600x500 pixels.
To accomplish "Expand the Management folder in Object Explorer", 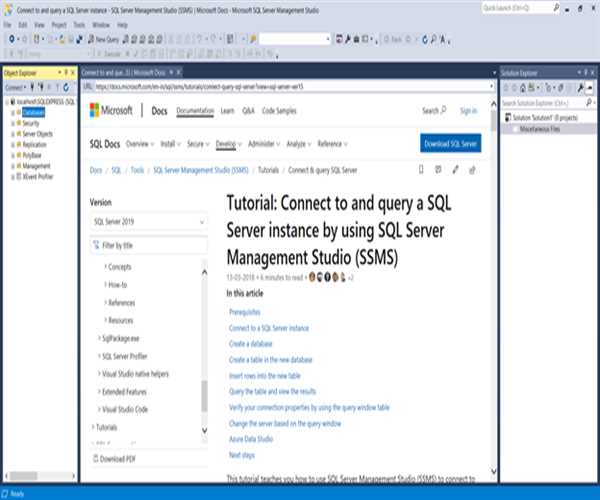I will click(x=14, y=166).
